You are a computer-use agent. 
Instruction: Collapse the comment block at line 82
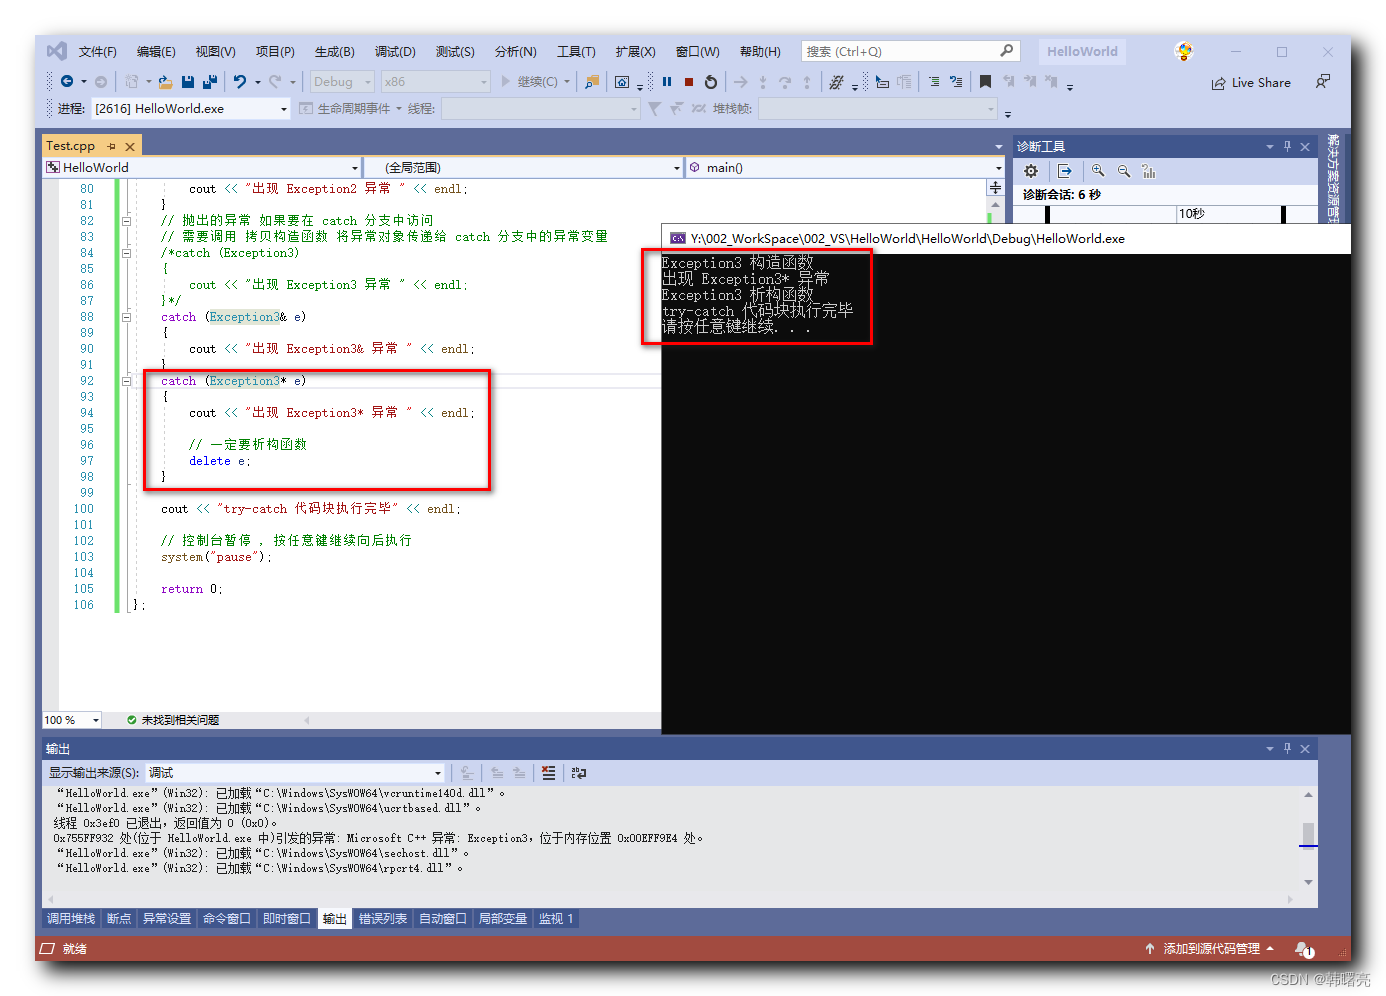(126, 221)
